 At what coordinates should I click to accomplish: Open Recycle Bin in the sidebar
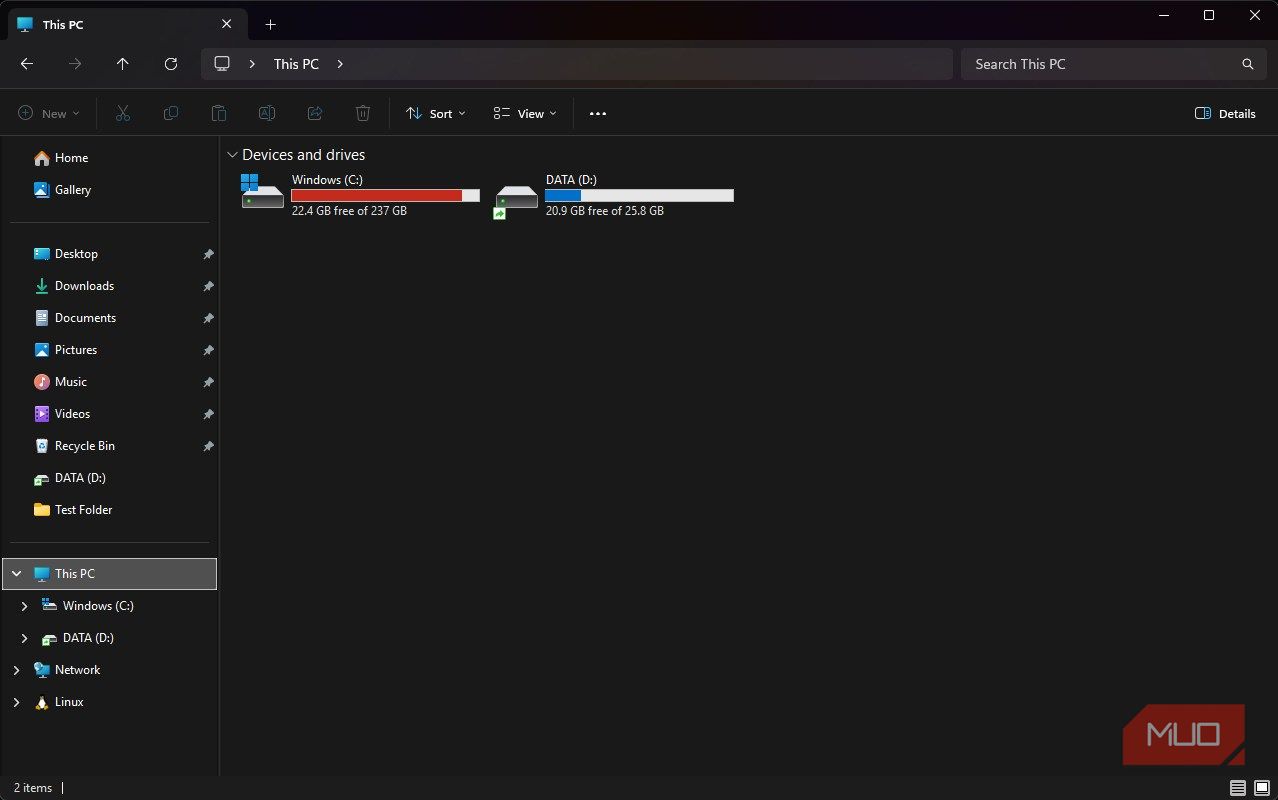(x=74, y=446)
